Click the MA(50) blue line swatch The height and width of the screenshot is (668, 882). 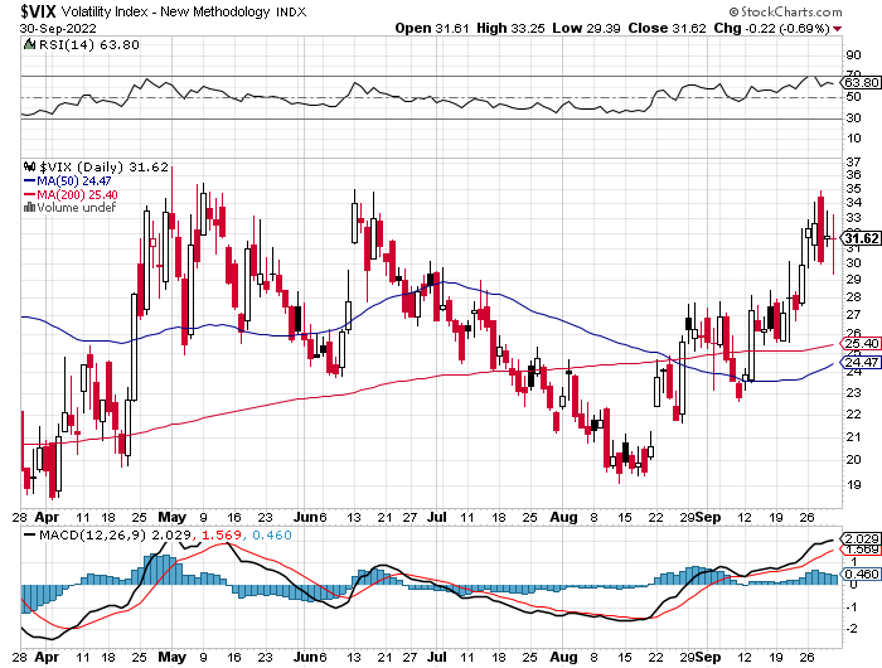pyautogui.click(x=29, y=181)
